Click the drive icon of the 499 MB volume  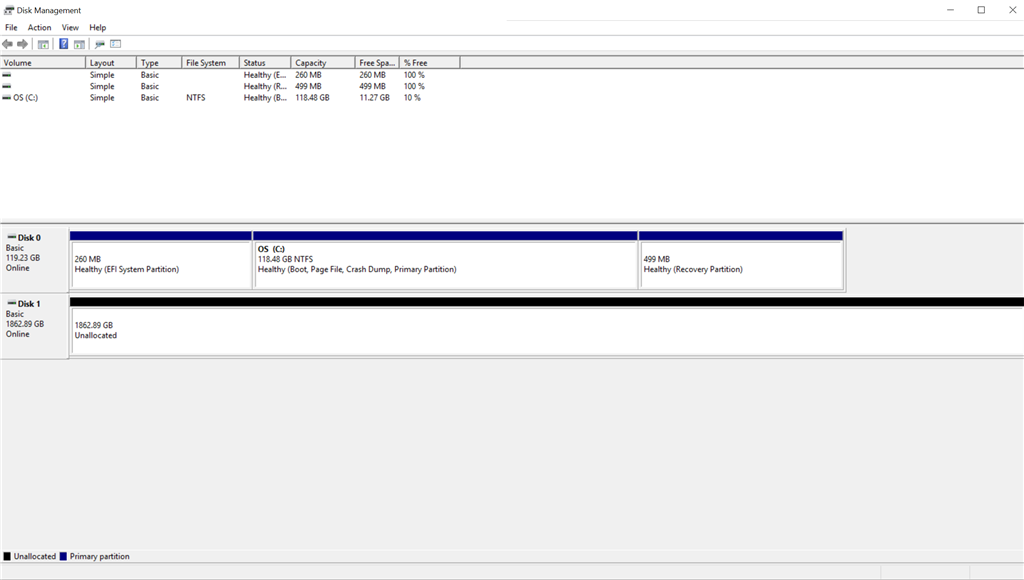pyautogui.click(x=7, y=86)
